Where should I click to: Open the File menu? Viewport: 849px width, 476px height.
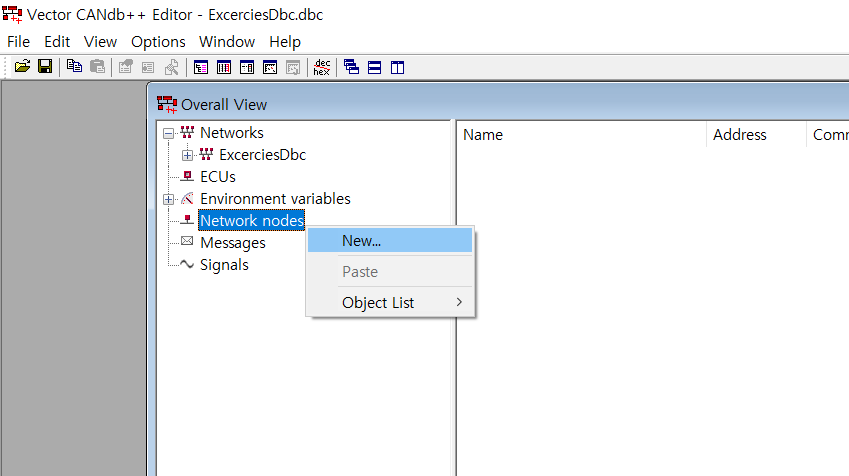[x=18, y=42]
